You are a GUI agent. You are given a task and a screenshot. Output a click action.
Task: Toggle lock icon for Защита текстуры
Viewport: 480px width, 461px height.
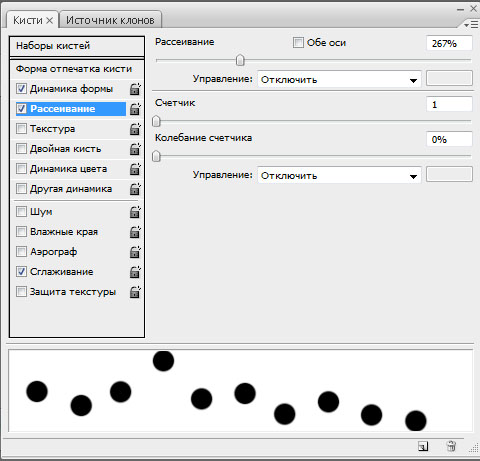135,292
